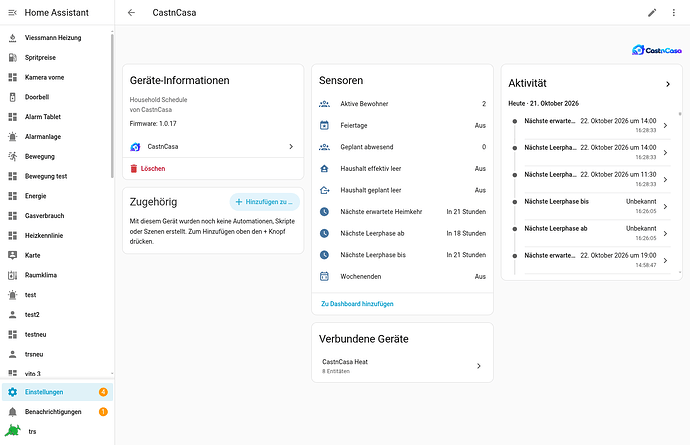Image resolution: width=690 pixels, height=445 pixels.
Task: Click the Nächste erwartete Heimkehr clock icon
Action: click(324, 212)
